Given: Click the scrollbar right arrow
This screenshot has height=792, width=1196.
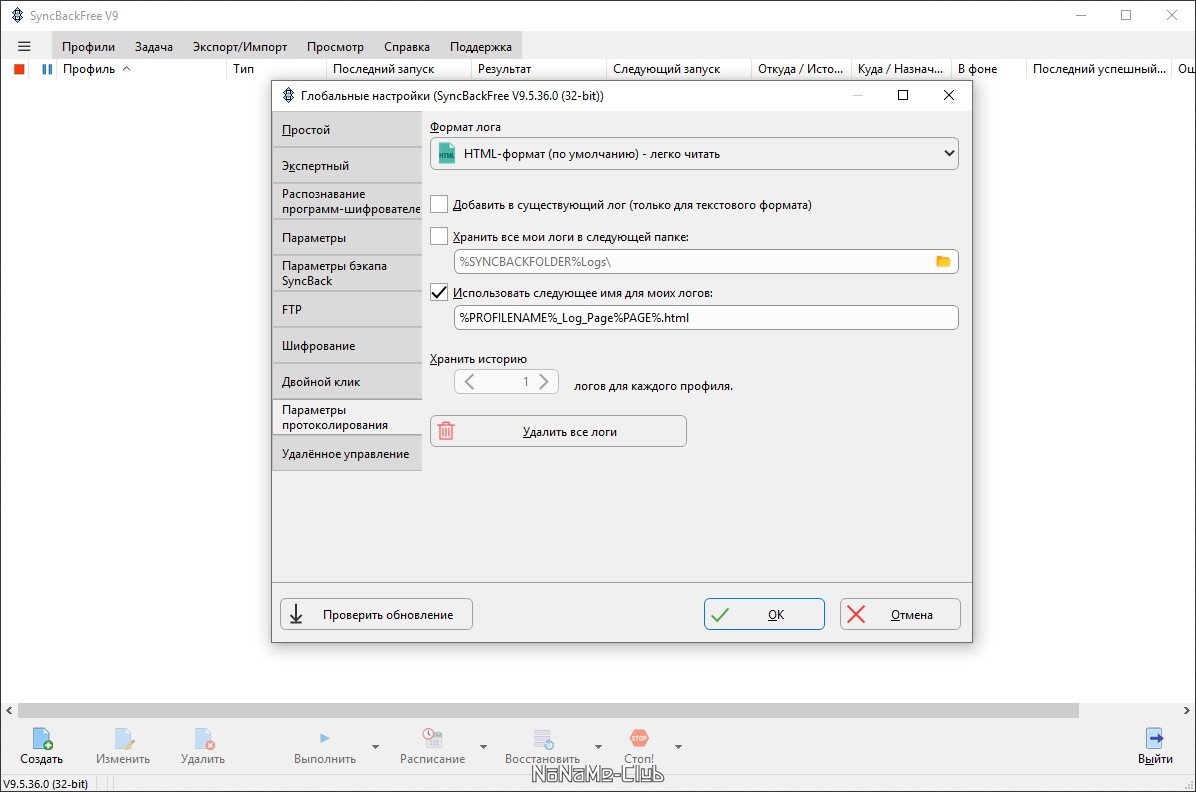Looking at the screenshot, I should coord(1187,710).
